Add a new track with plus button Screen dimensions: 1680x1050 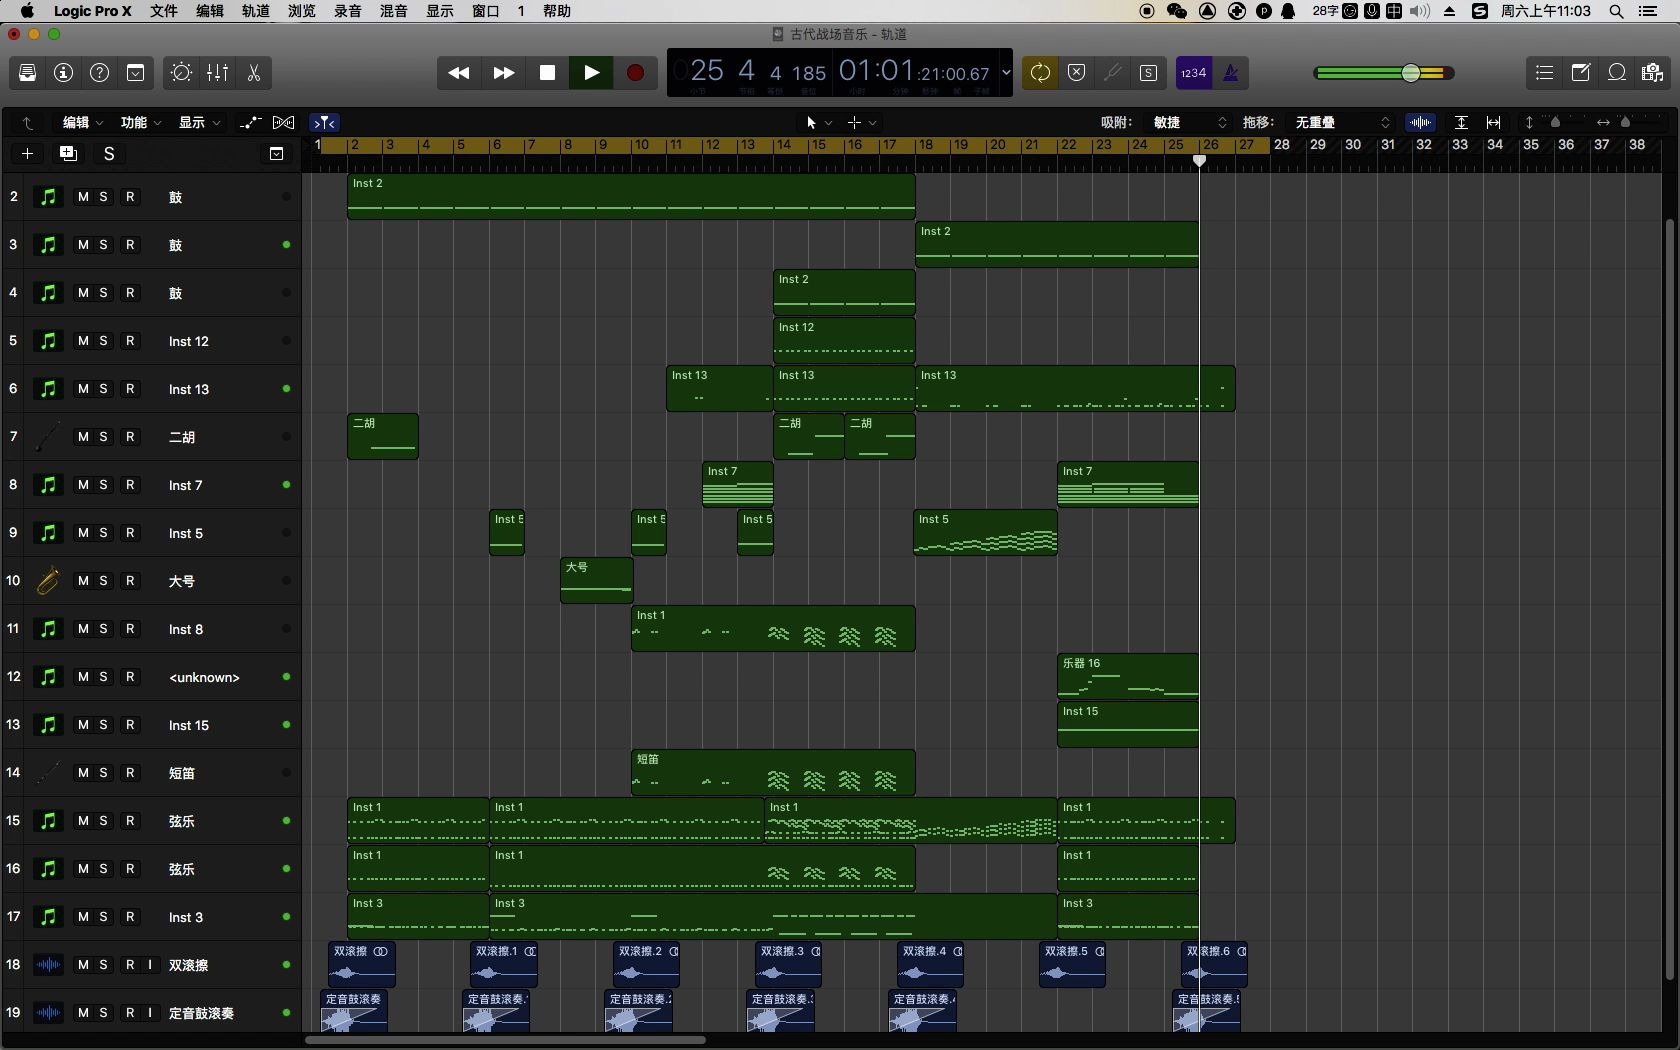pos(28,154)
